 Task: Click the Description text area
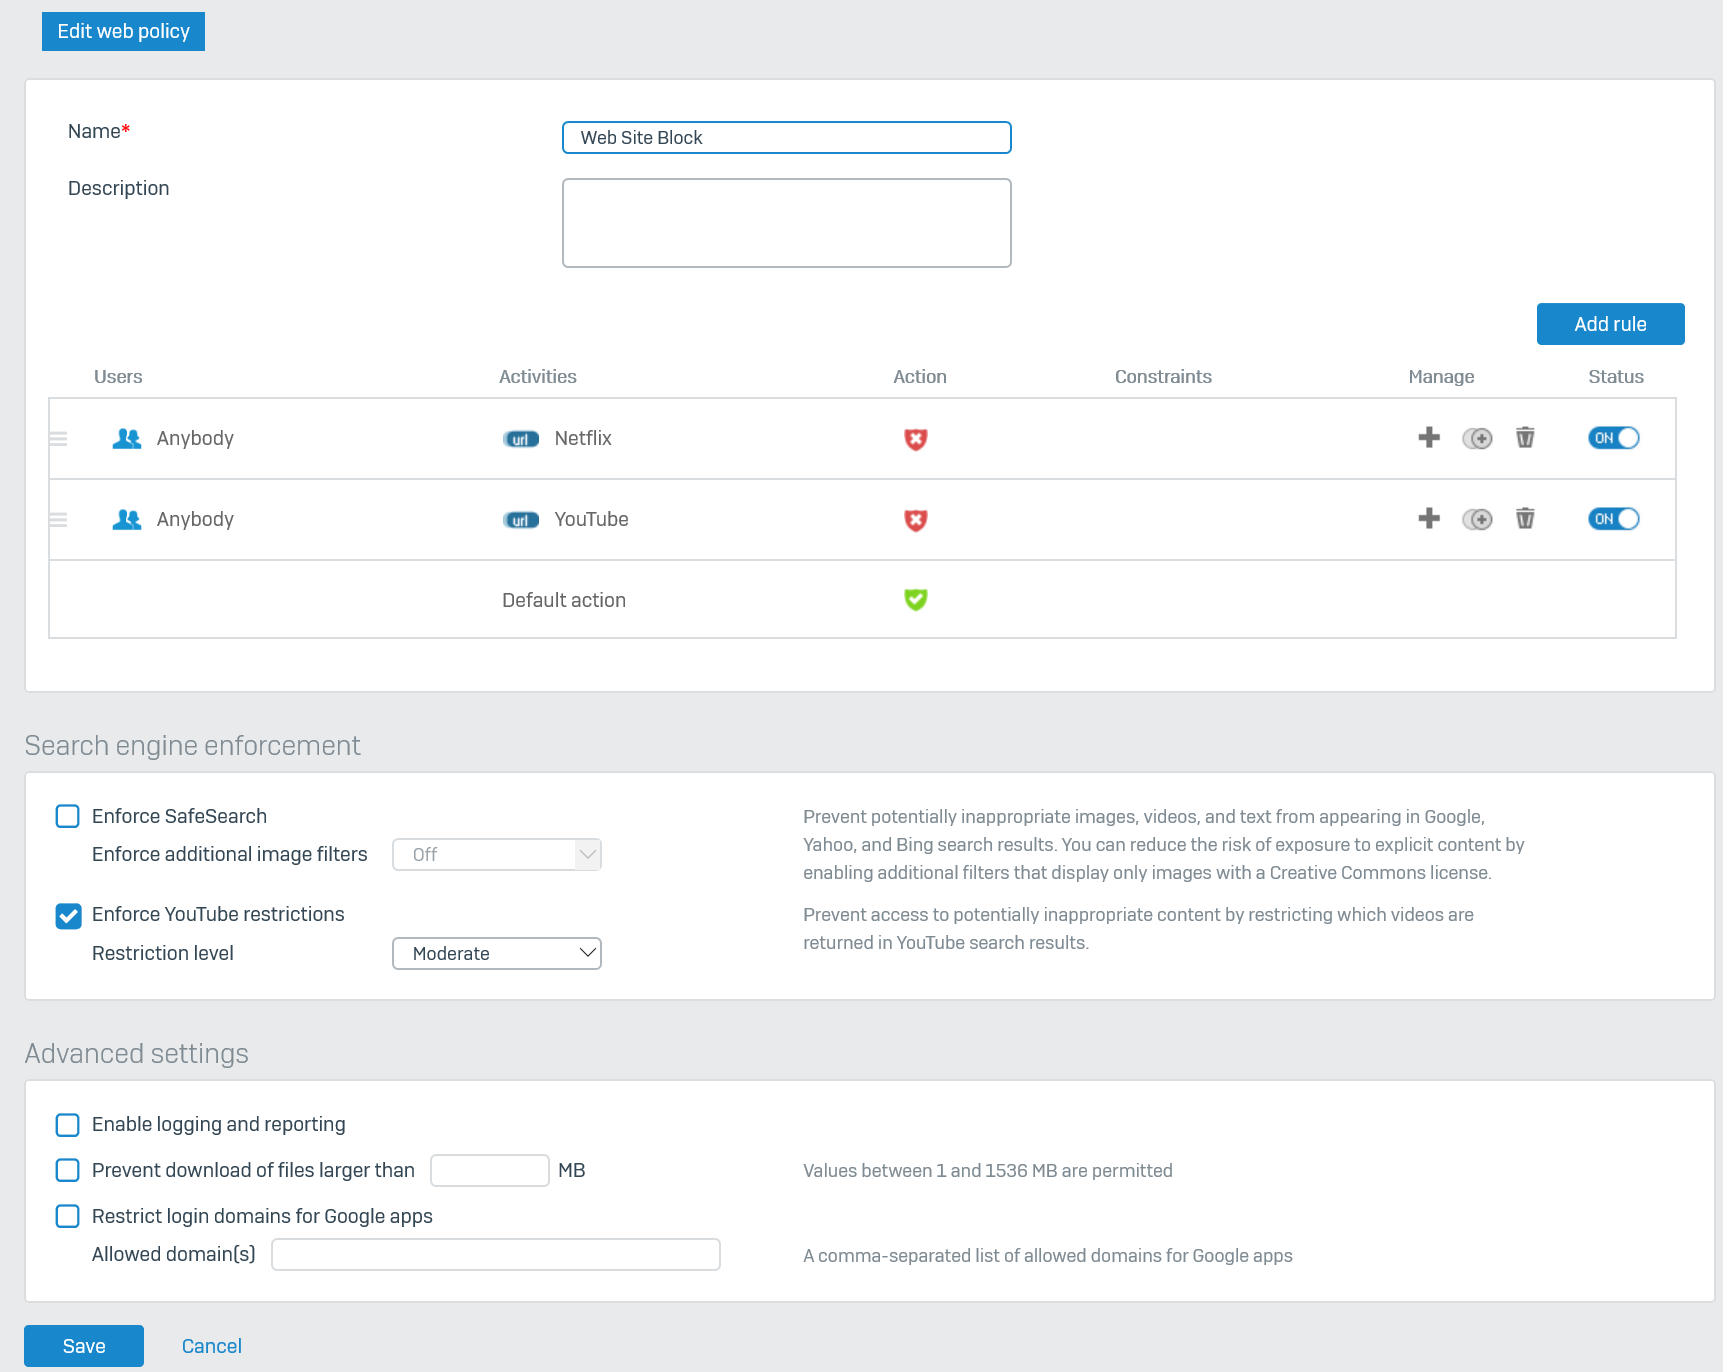pyautogui.click(x=787, y=223)
